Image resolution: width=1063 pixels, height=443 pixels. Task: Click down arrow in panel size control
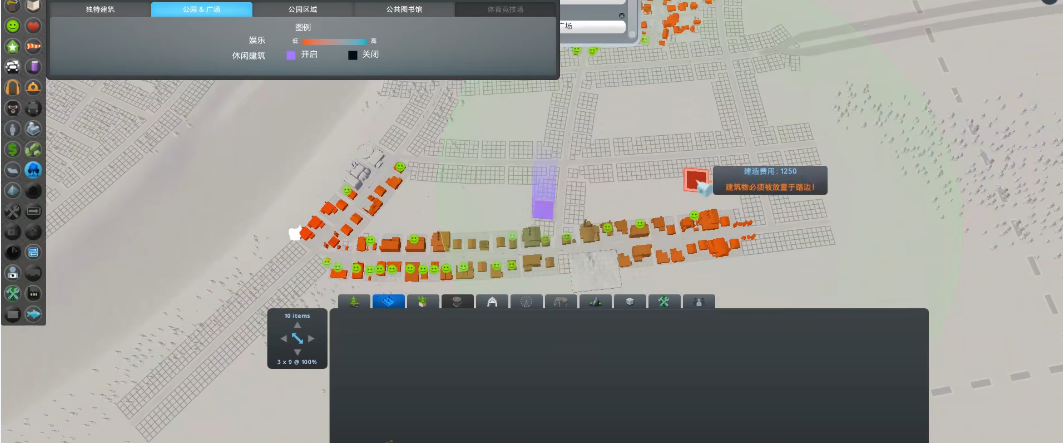tap(297, 351)
